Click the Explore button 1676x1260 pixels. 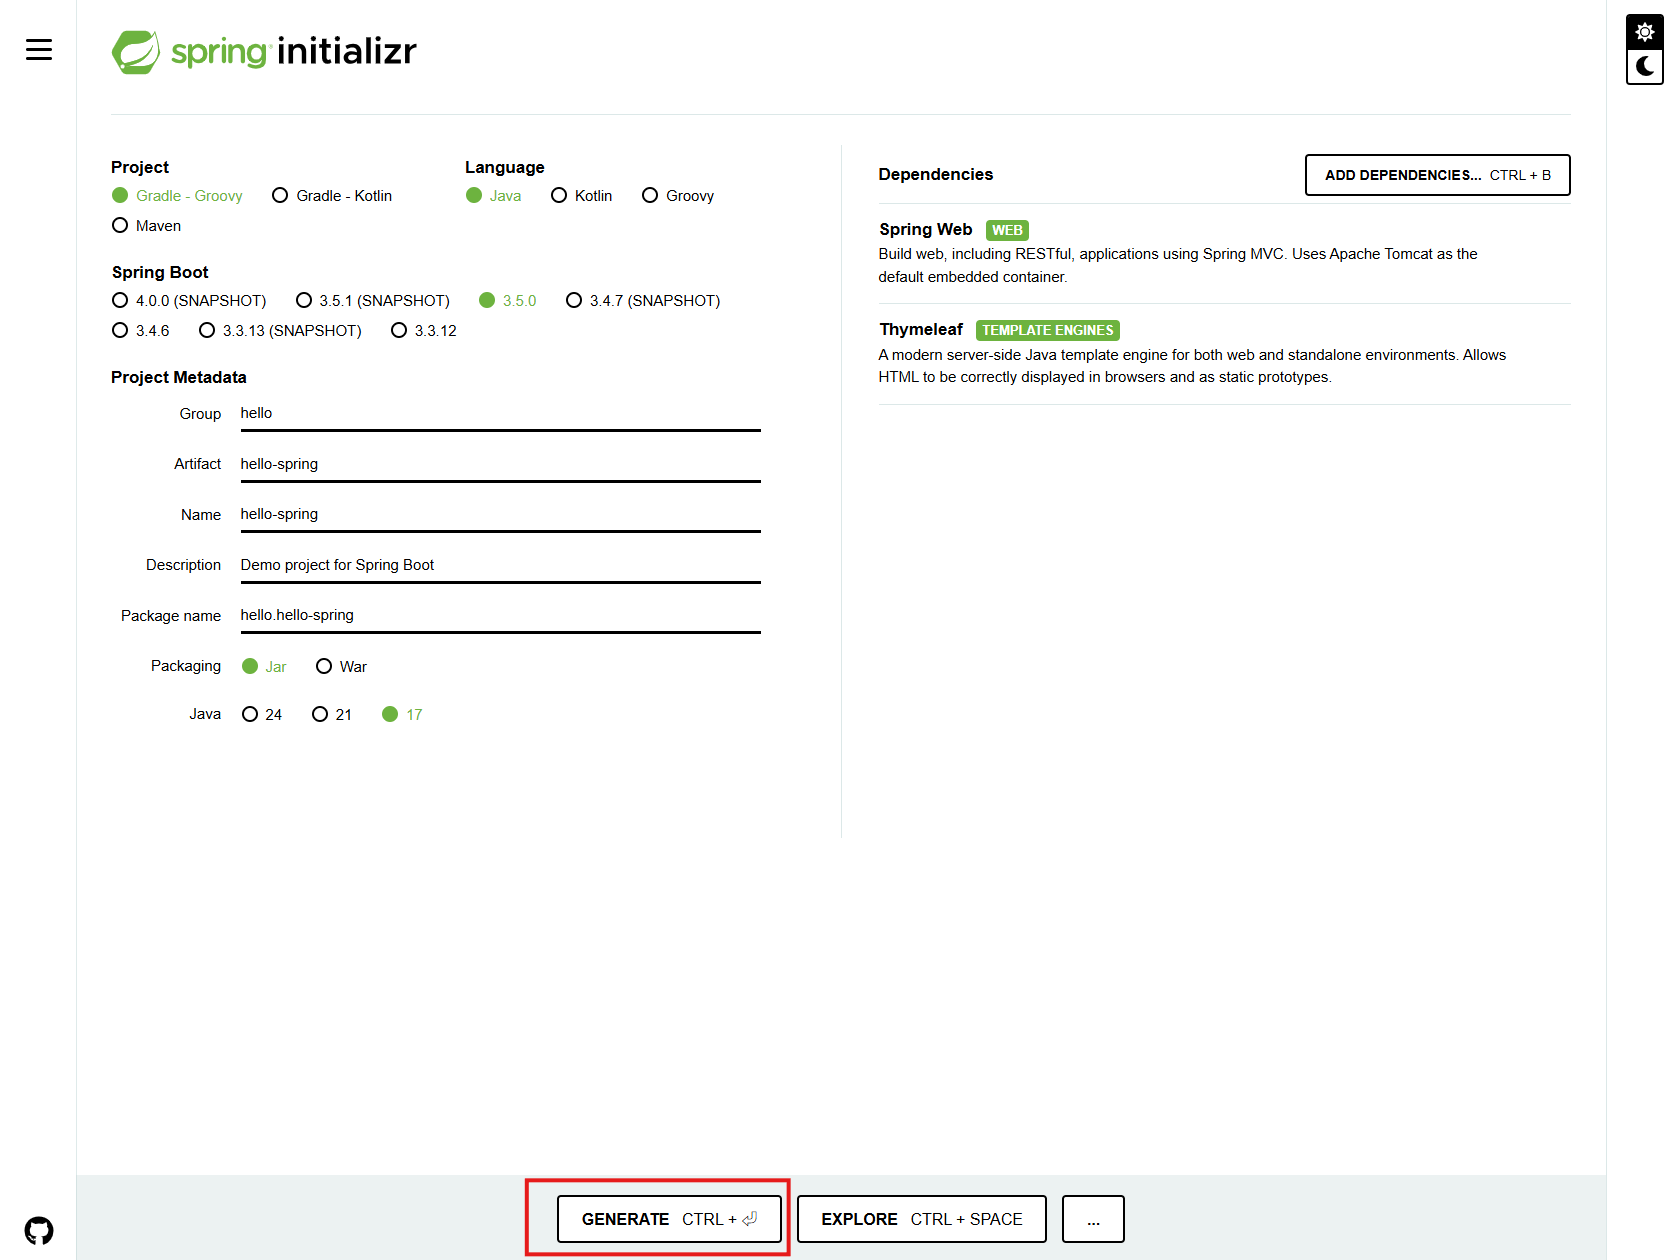coord(921,1219)
